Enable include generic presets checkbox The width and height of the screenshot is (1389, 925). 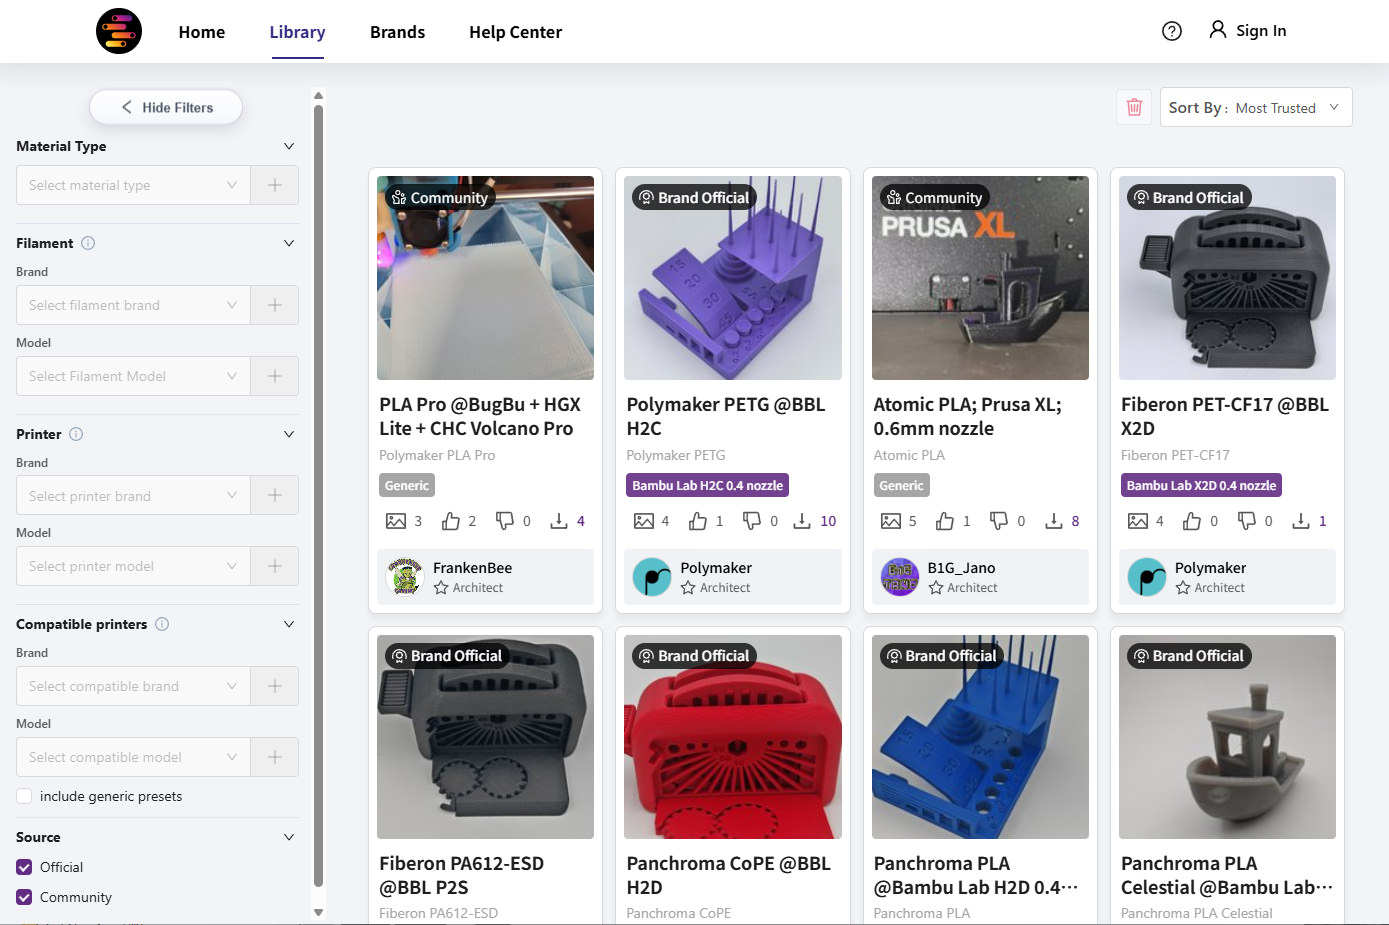click(24, 796)
